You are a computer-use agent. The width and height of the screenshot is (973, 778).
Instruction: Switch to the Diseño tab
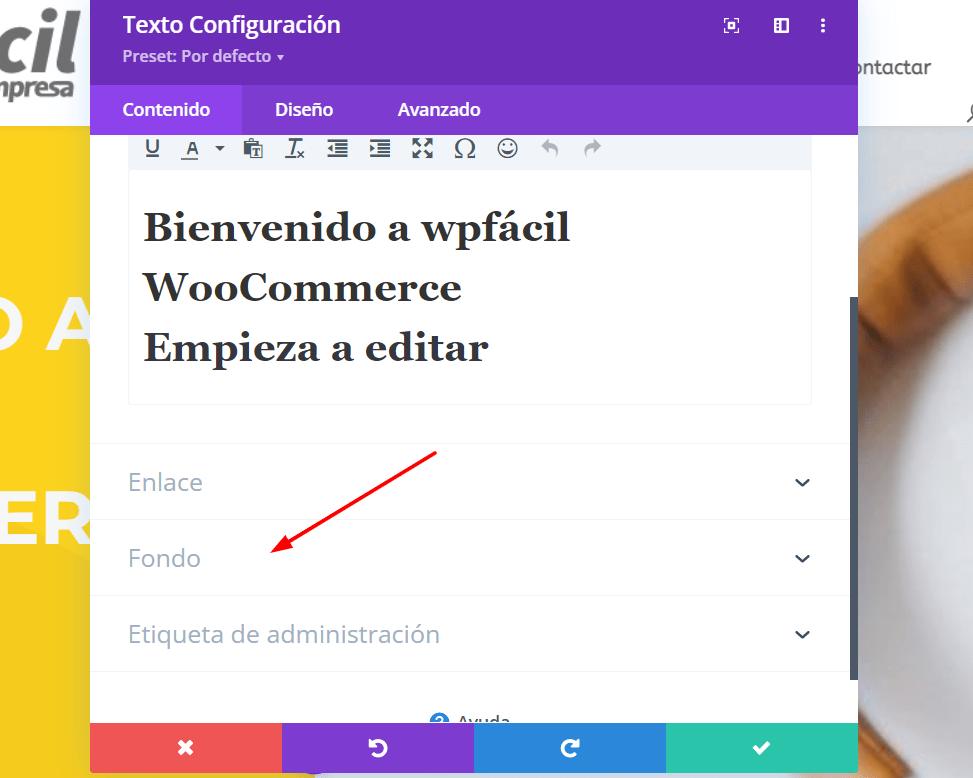(304, 110)
